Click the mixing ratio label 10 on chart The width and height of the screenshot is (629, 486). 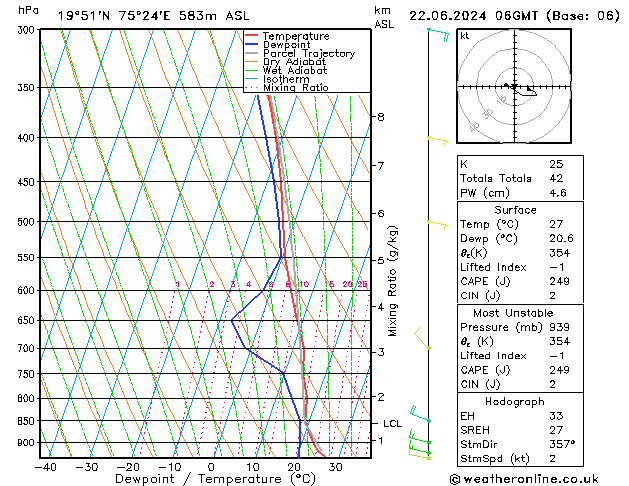click(x=304, y=284)
